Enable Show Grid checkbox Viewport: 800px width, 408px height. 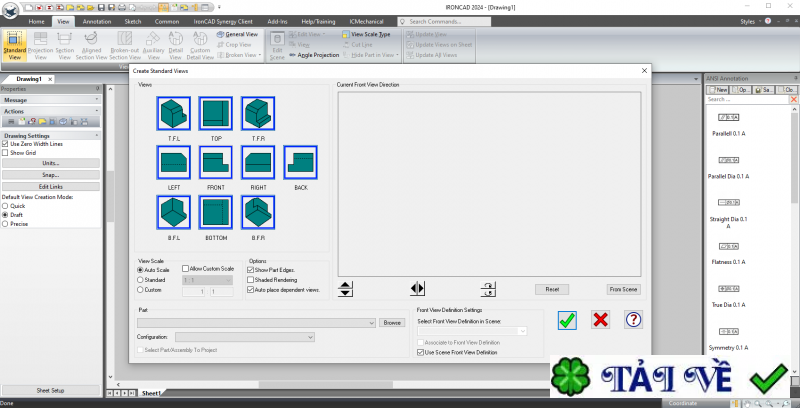[x=5, y=153]
